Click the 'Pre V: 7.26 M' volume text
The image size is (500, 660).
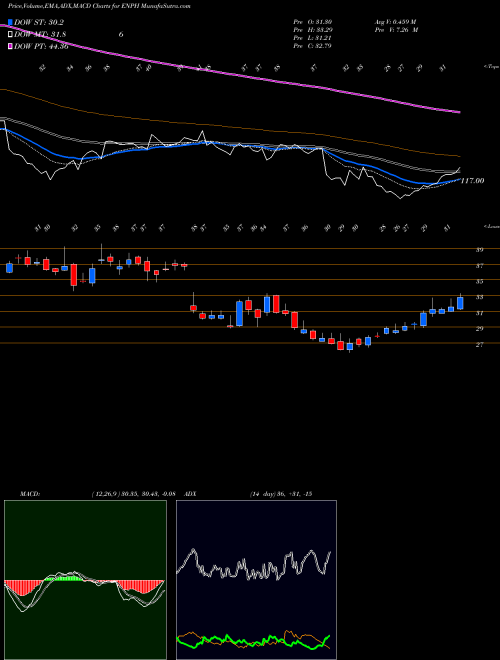pyautogui.click(x=396, y=30)
